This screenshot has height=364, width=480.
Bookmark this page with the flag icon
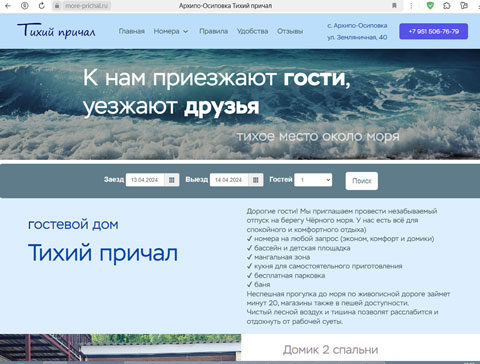point(394,6)
